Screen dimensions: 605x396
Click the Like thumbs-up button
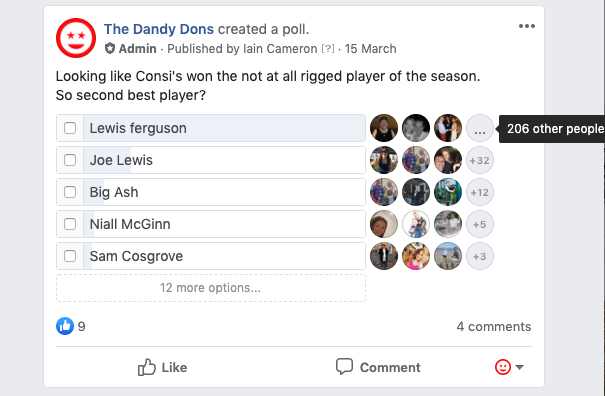162,367
